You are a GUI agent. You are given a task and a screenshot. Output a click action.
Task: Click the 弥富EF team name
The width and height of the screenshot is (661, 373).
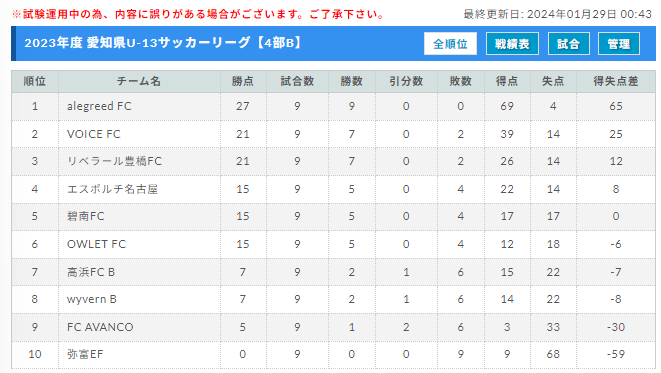pyautogui.click(x=85, y=354)
